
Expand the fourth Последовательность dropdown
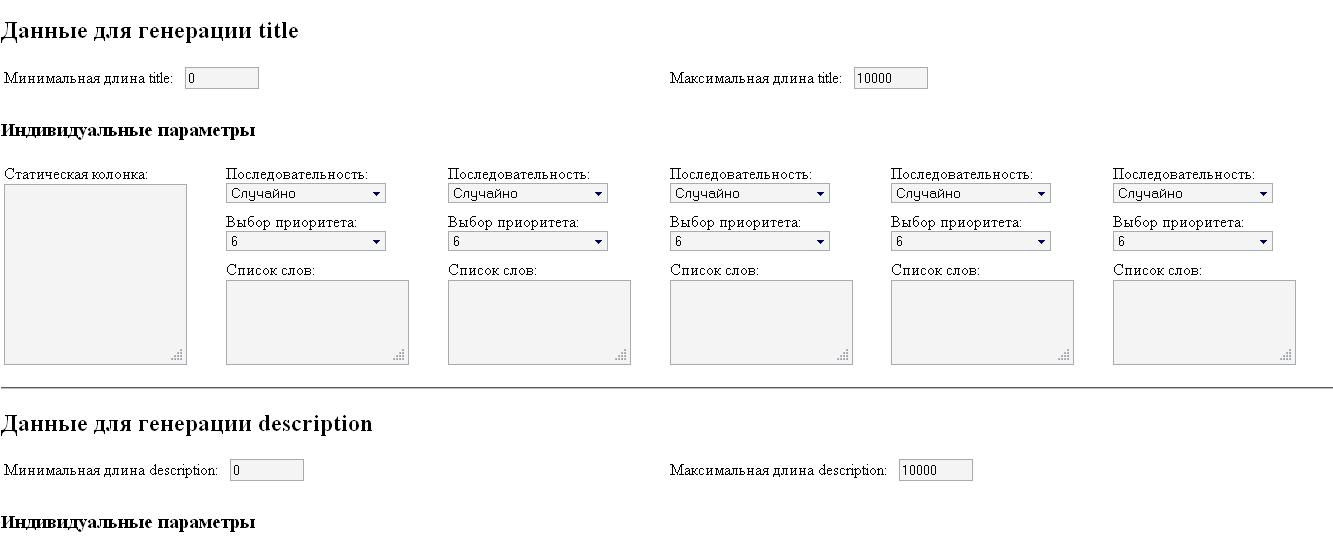[x=970, y=194]
